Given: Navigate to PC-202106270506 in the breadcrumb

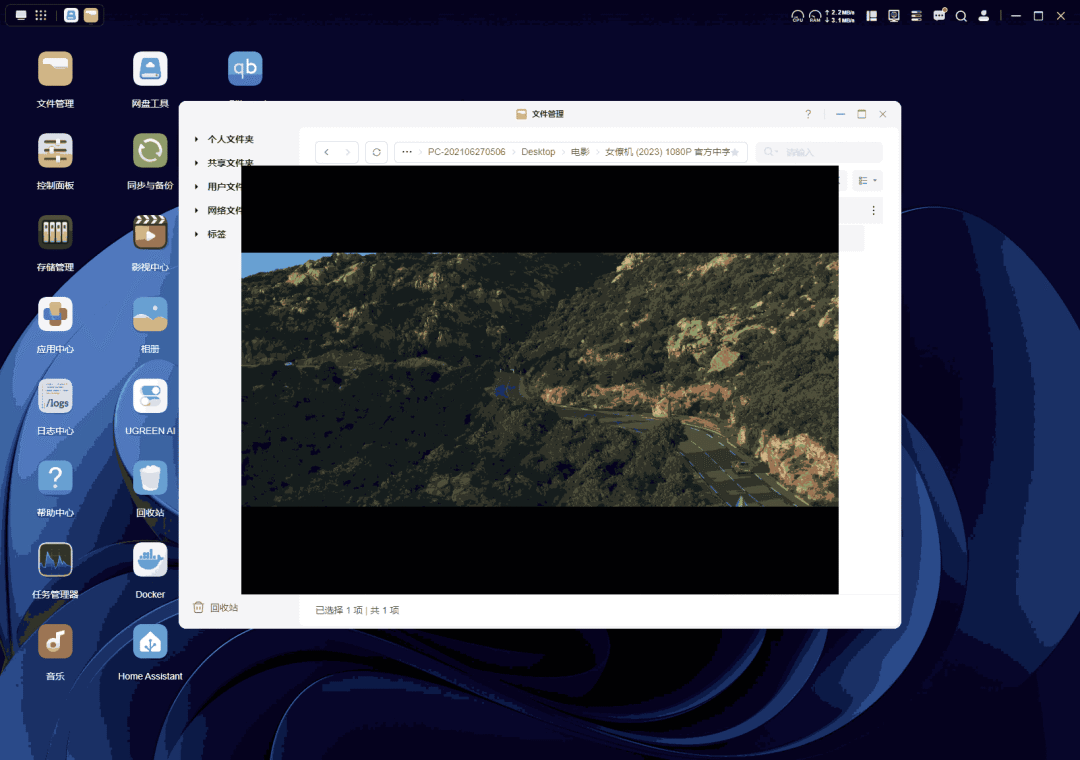Looking at the screenshot, I should point(466,152).
